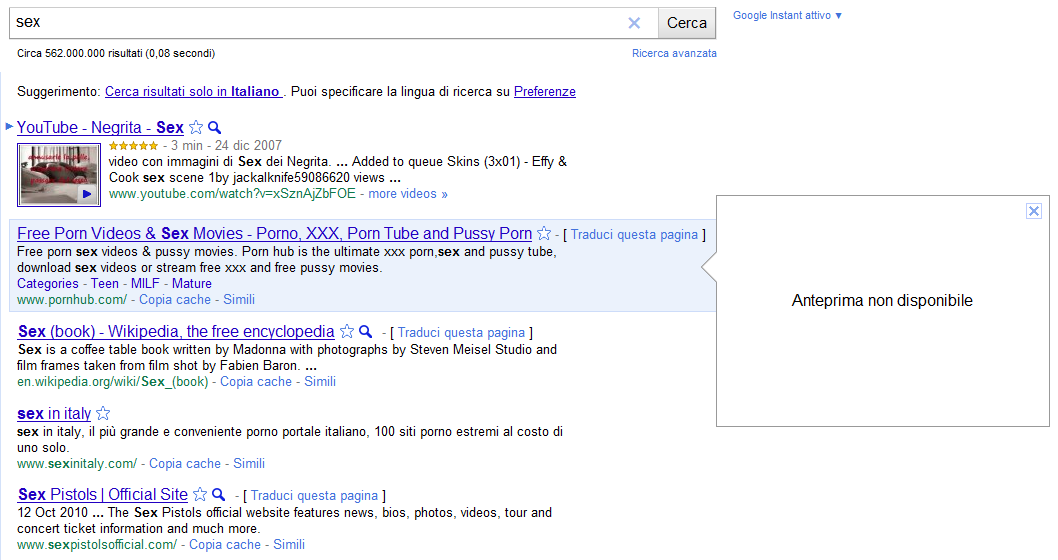
Task: Open the magnifier preview for the Sex Pistols result
Action: click(219, 495)
